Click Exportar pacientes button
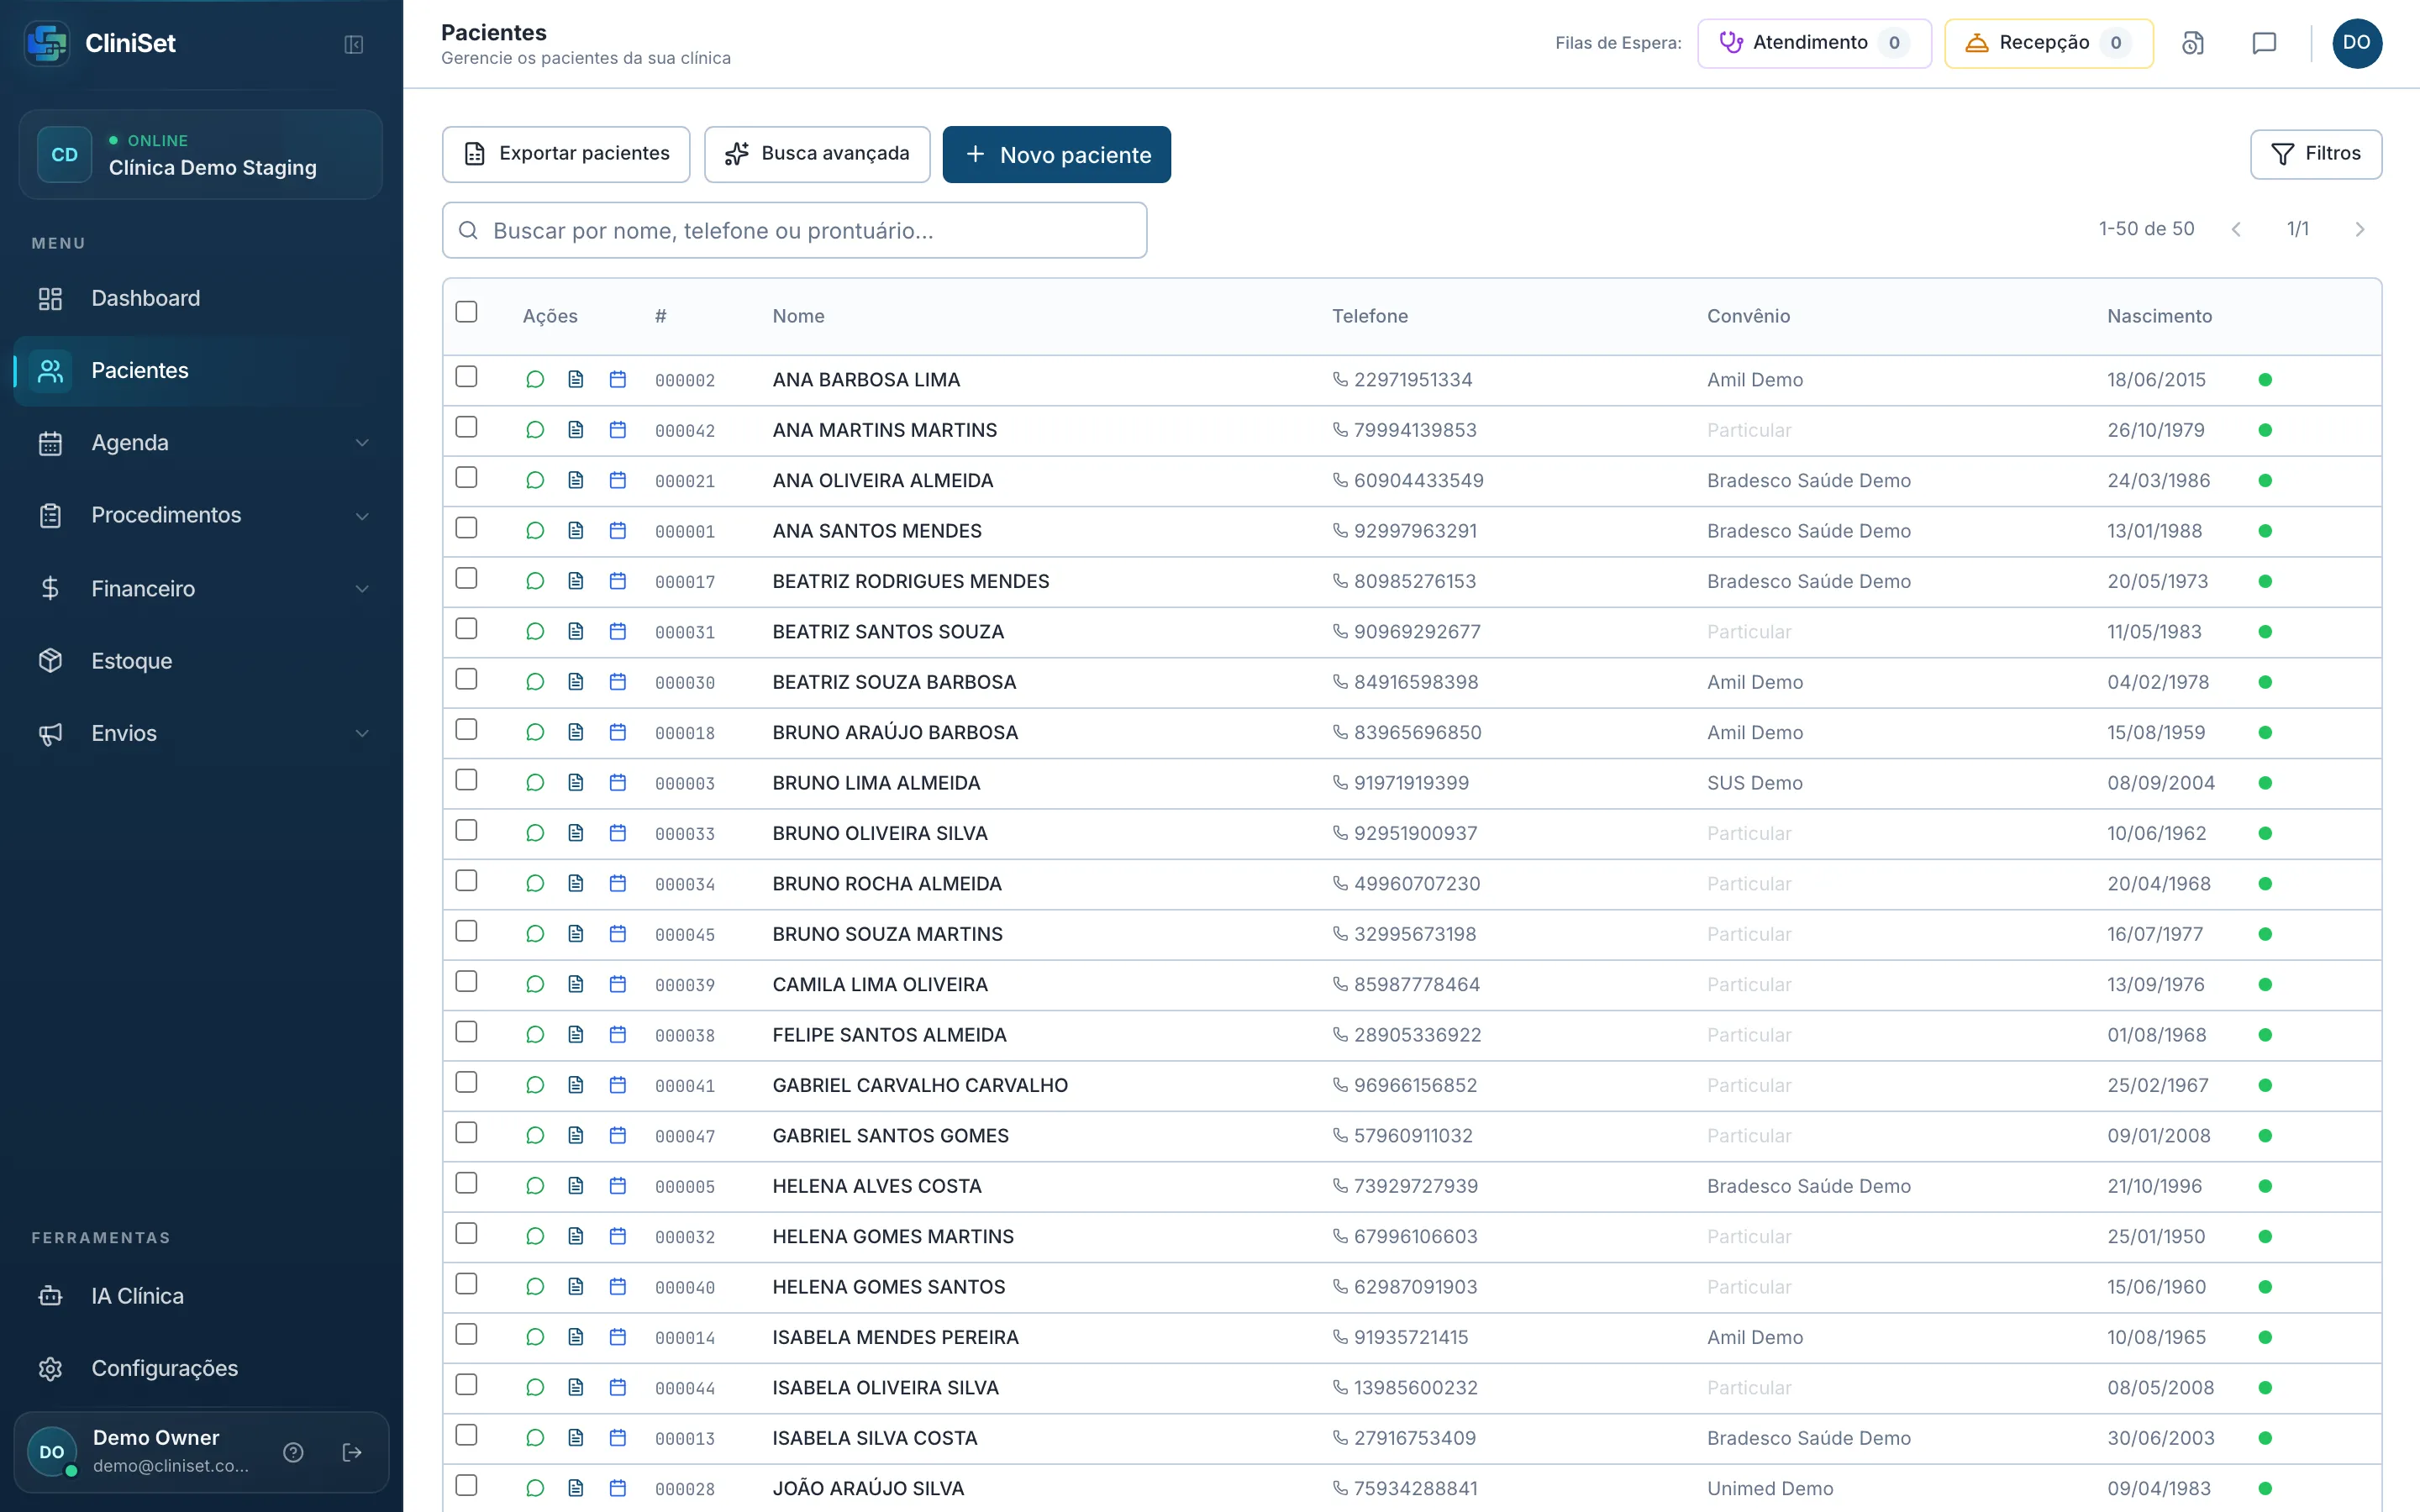This screenshot has width=2420, height=1512. [566, 154]
